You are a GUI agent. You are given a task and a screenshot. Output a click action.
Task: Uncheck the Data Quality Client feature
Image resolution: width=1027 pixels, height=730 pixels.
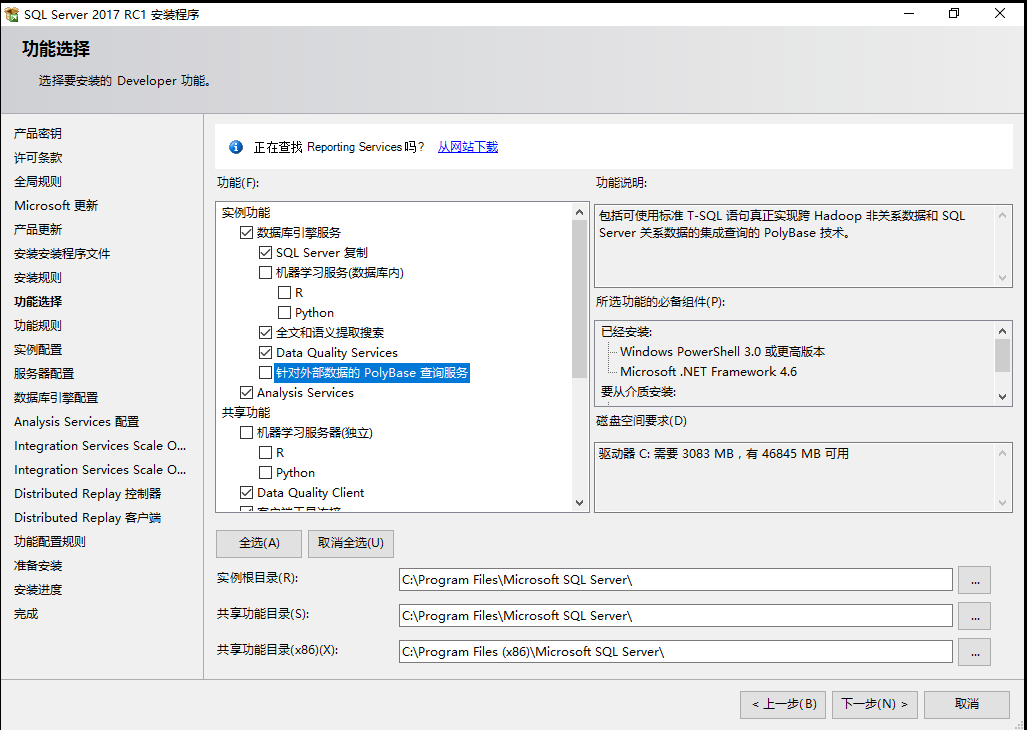(246, 492)
